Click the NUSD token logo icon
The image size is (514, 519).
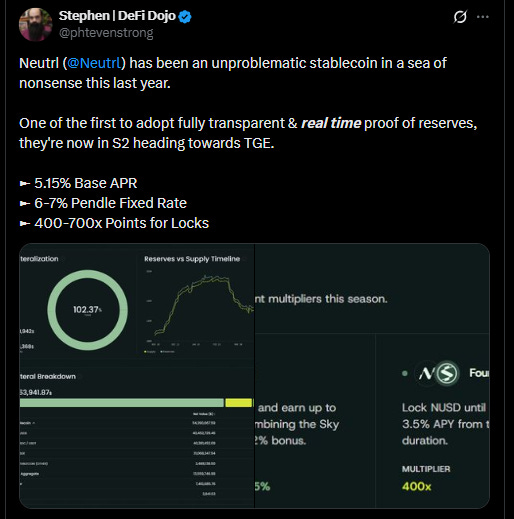click(x=447, y=373)
